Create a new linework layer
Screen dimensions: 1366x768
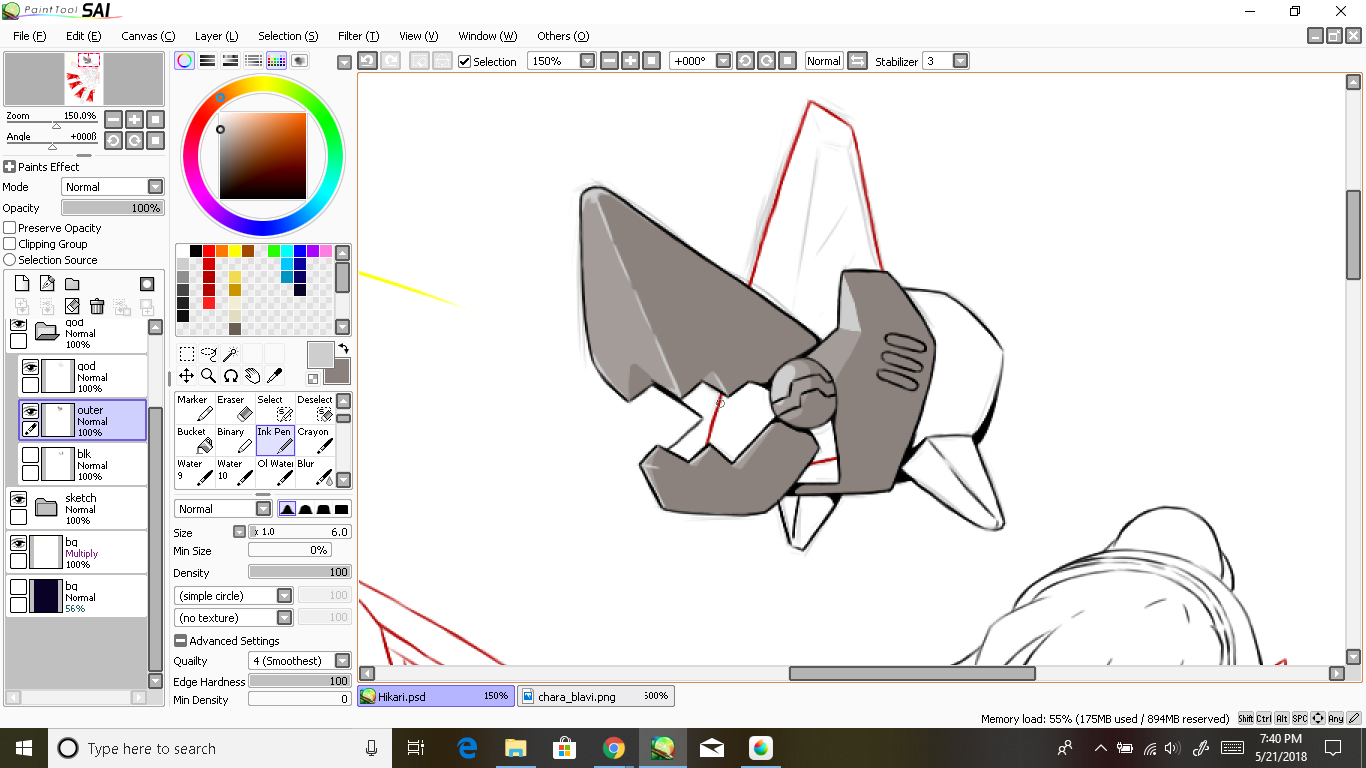click(x=47, y=284)
